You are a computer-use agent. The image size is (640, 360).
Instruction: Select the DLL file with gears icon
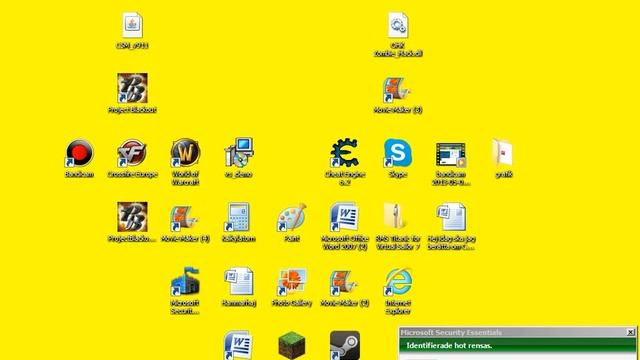[x=398, y=25]
